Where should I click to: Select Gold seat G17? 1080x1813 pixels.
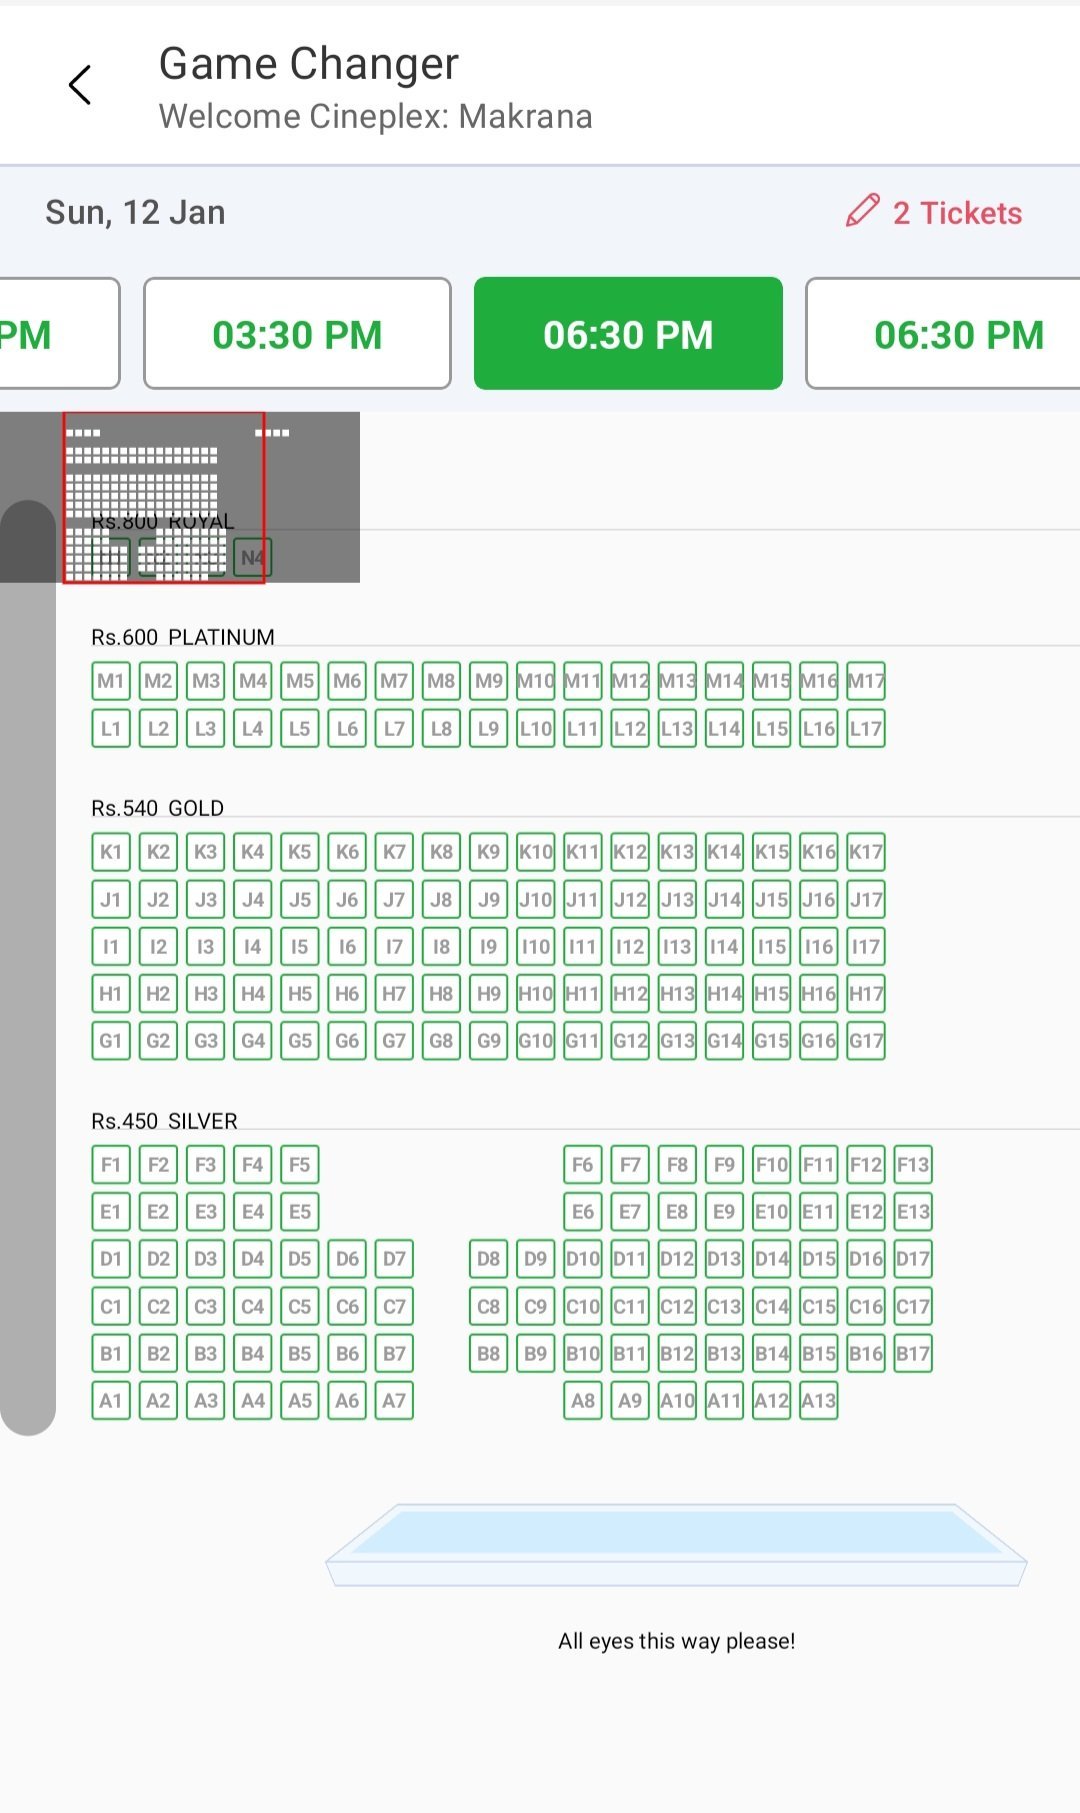pos(866,1041)
